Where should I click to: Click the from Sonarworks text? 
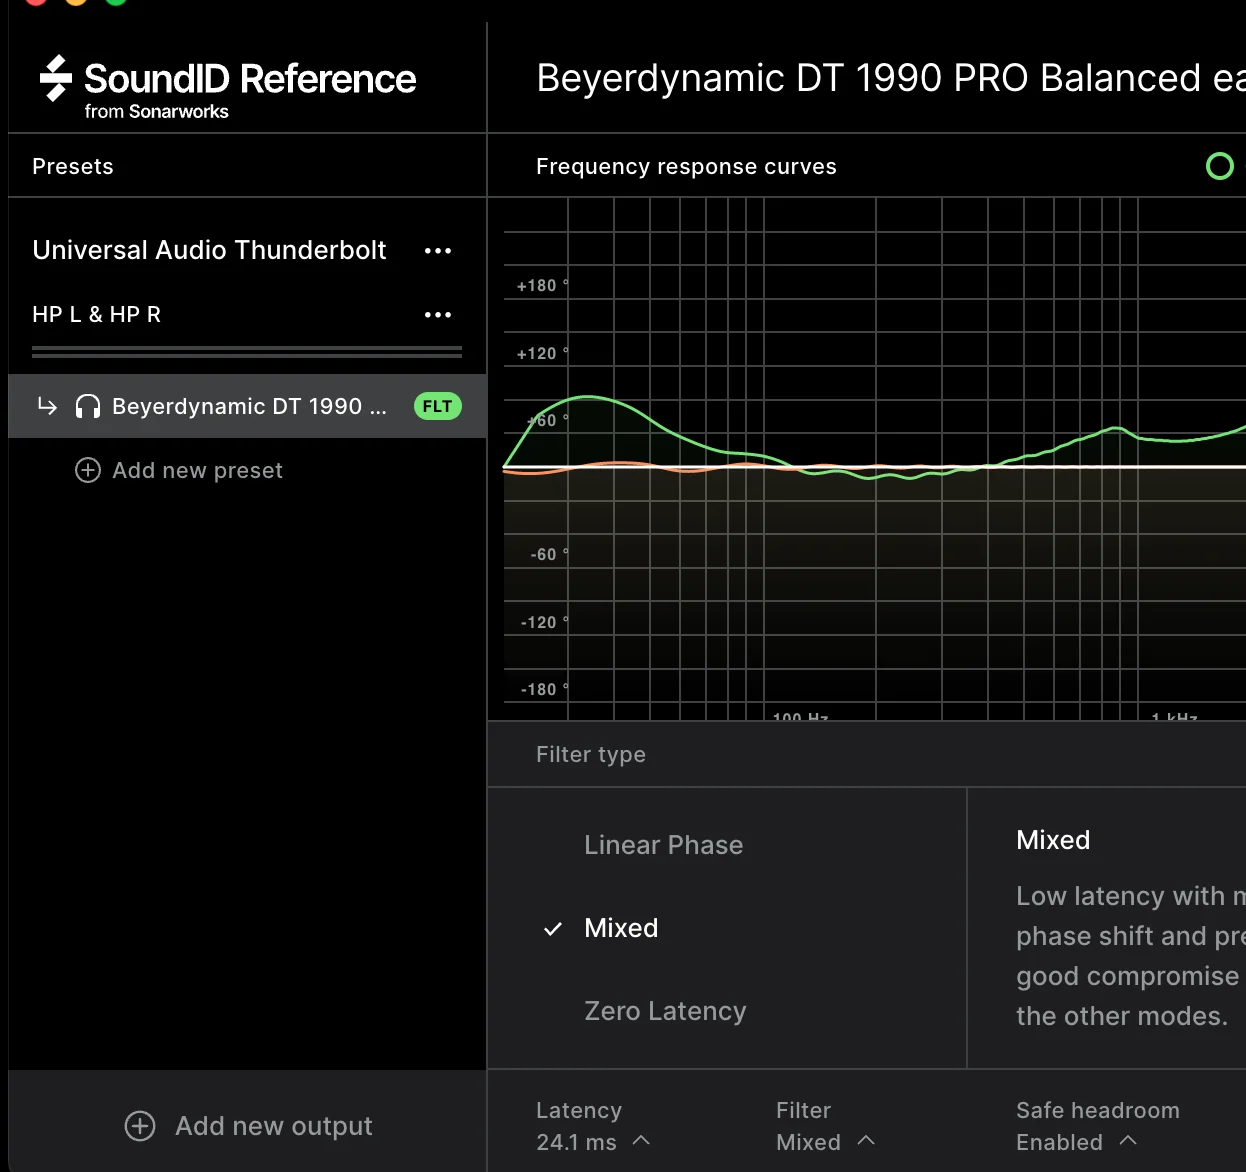(157, 112)
